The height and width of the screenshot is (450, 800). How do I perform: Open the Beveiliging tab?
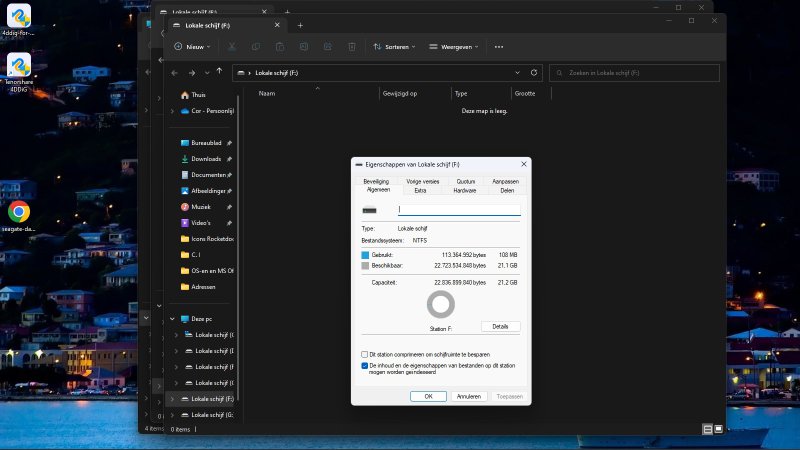(376, 181)
